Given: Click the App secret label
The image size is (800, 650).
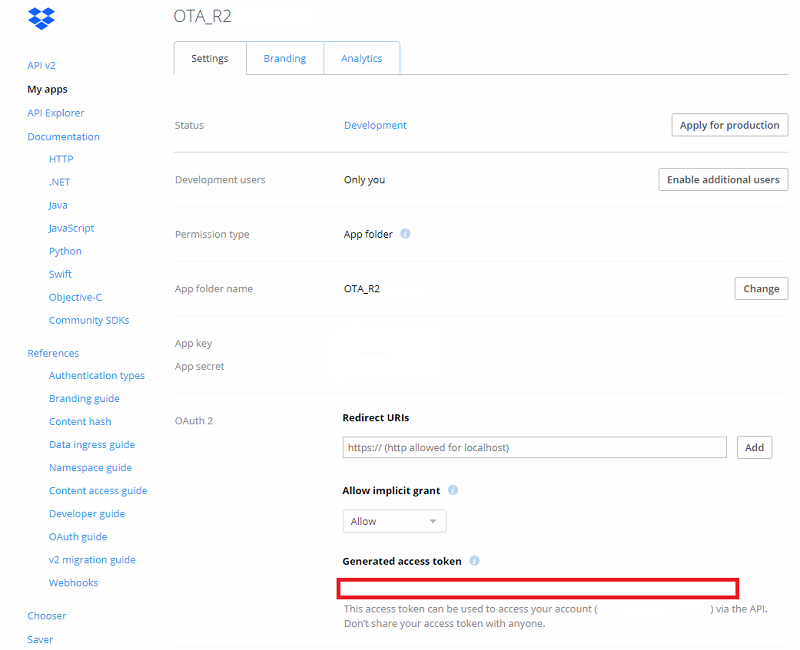Looking at the screenshot, I should 199,366.
